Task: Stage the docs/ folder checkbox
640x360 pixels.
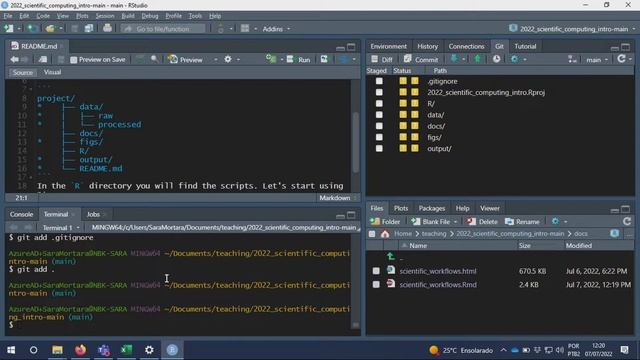Action: [x=379, y=126]
